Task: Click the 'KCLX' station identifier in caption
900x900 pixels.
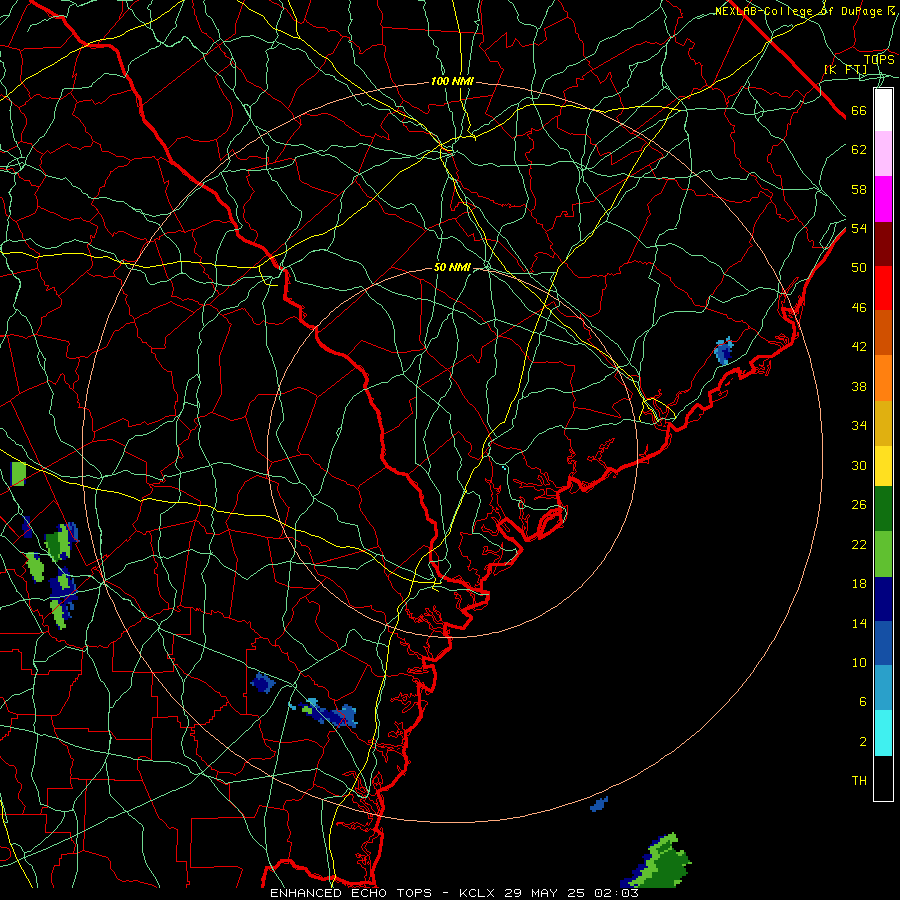Action: pyautogui.click(x=478, y=893)
